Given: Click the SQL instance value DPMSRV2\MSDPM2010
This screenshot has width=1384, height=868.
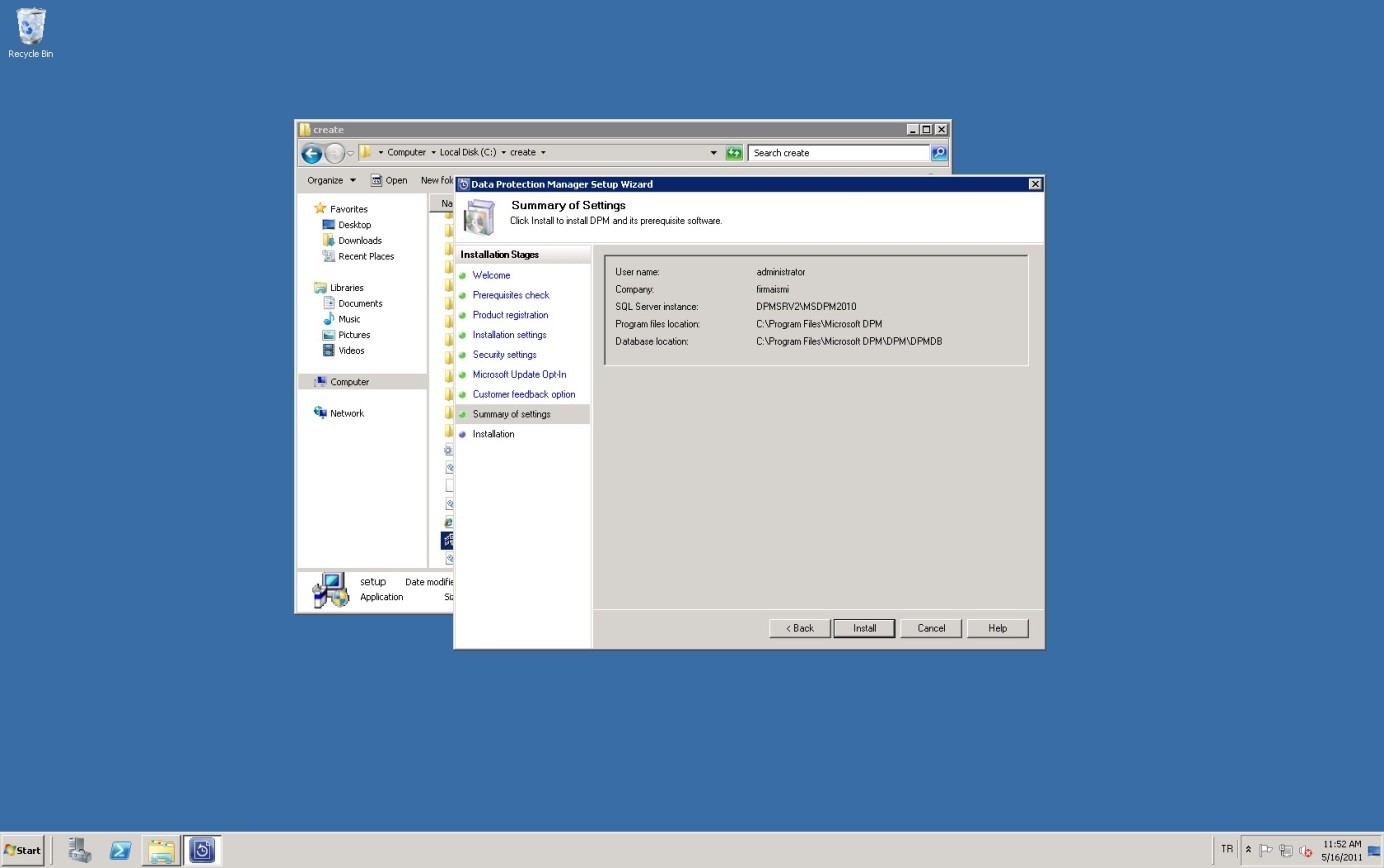Looking at the screenshot, I should (806, 307).
